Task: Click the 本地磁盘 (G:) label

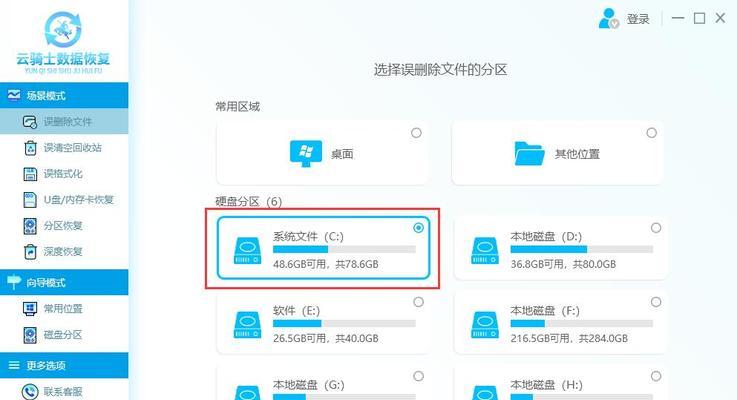Action: pyautogui.click(x=309, y=385)
